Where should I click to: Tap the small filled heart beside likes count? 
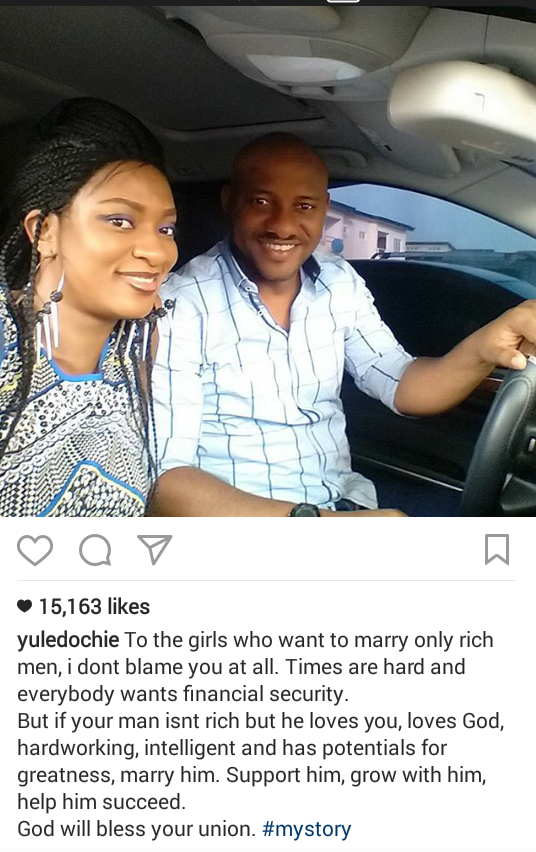[24, 606]
